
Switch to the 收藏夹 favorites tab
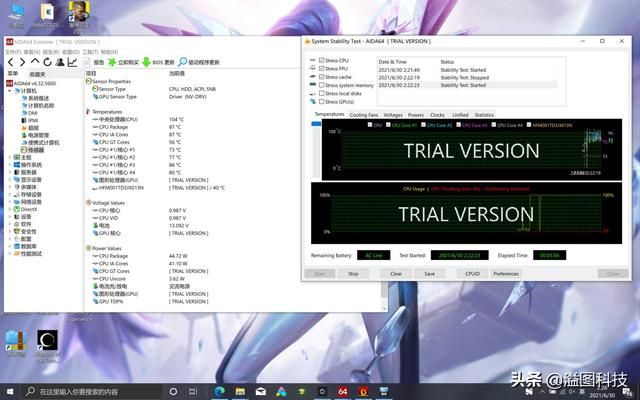pos(38,74)
